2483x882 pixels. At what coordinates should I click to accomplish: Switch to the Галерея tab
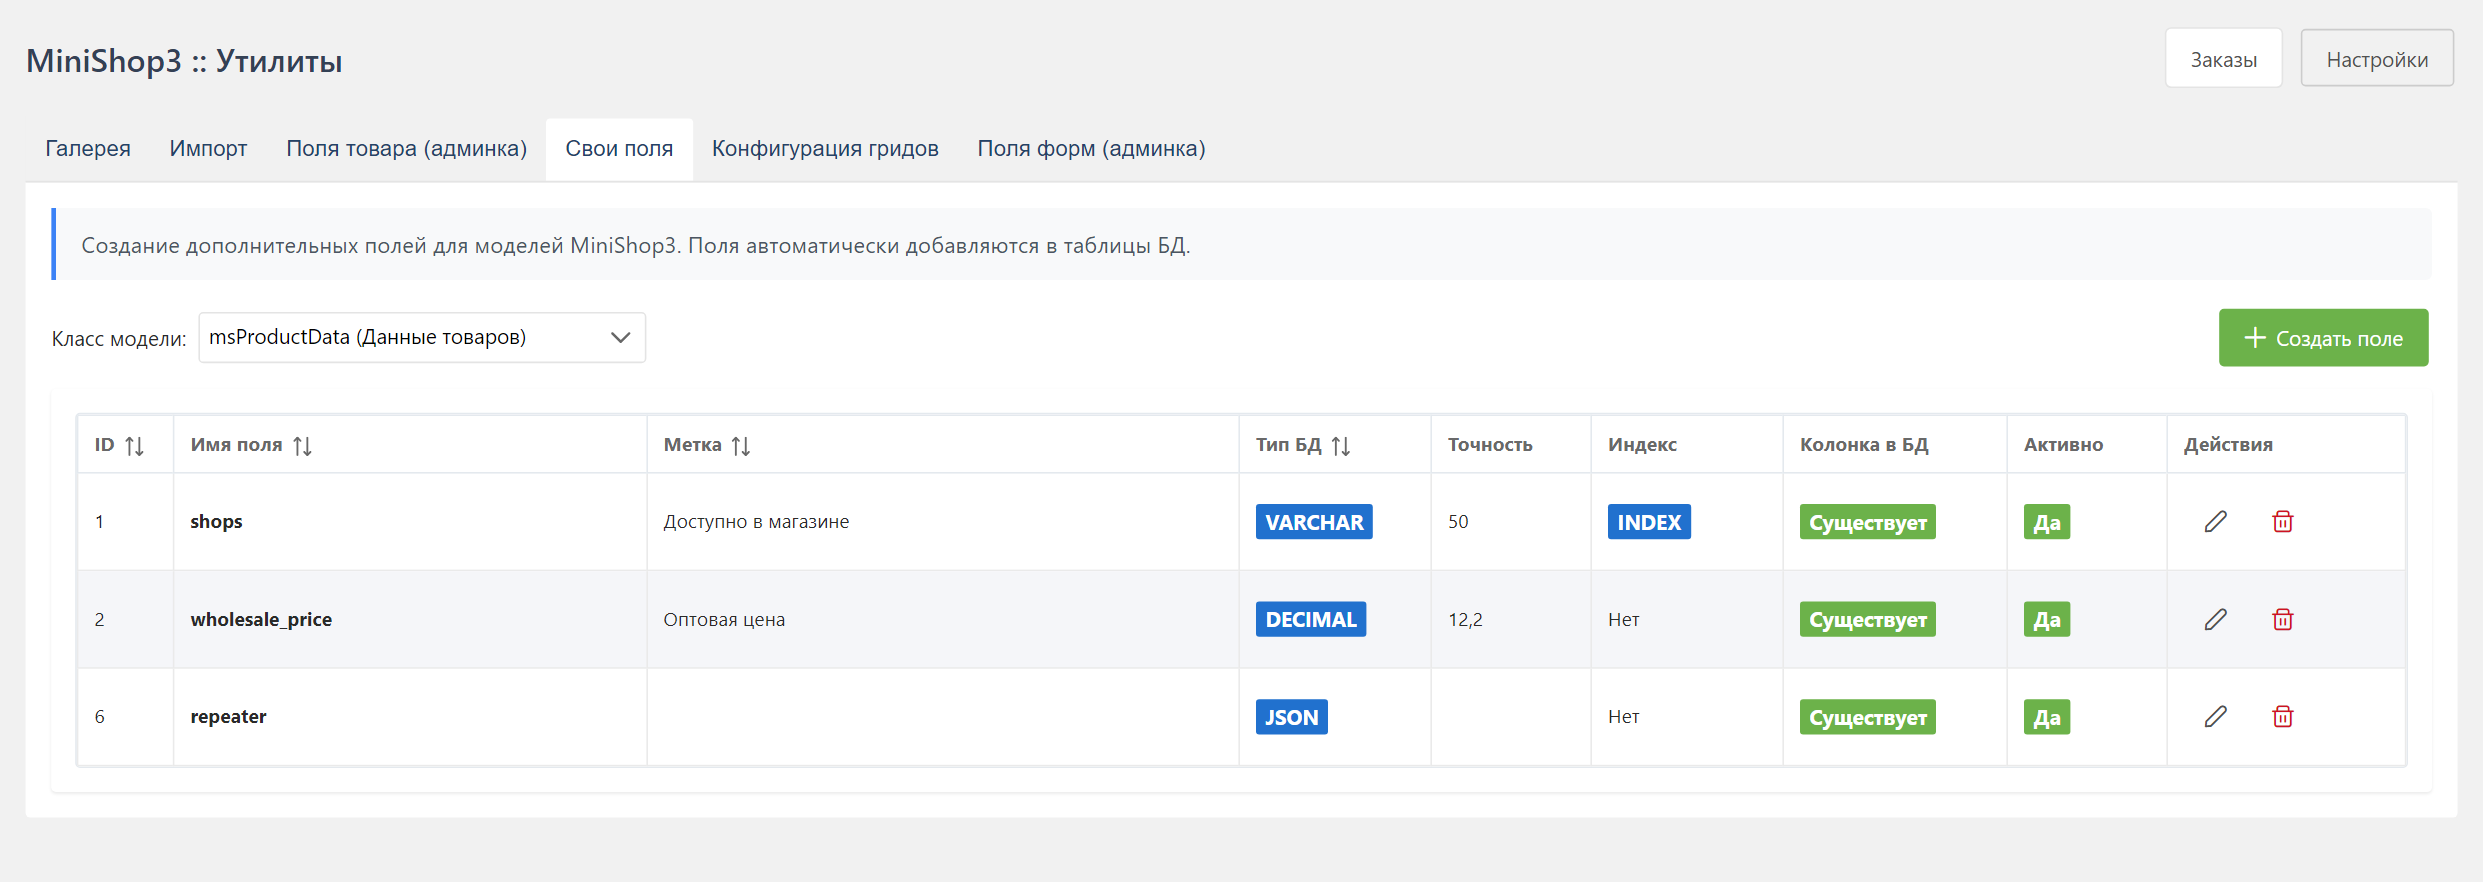click(x=88, y=149)
